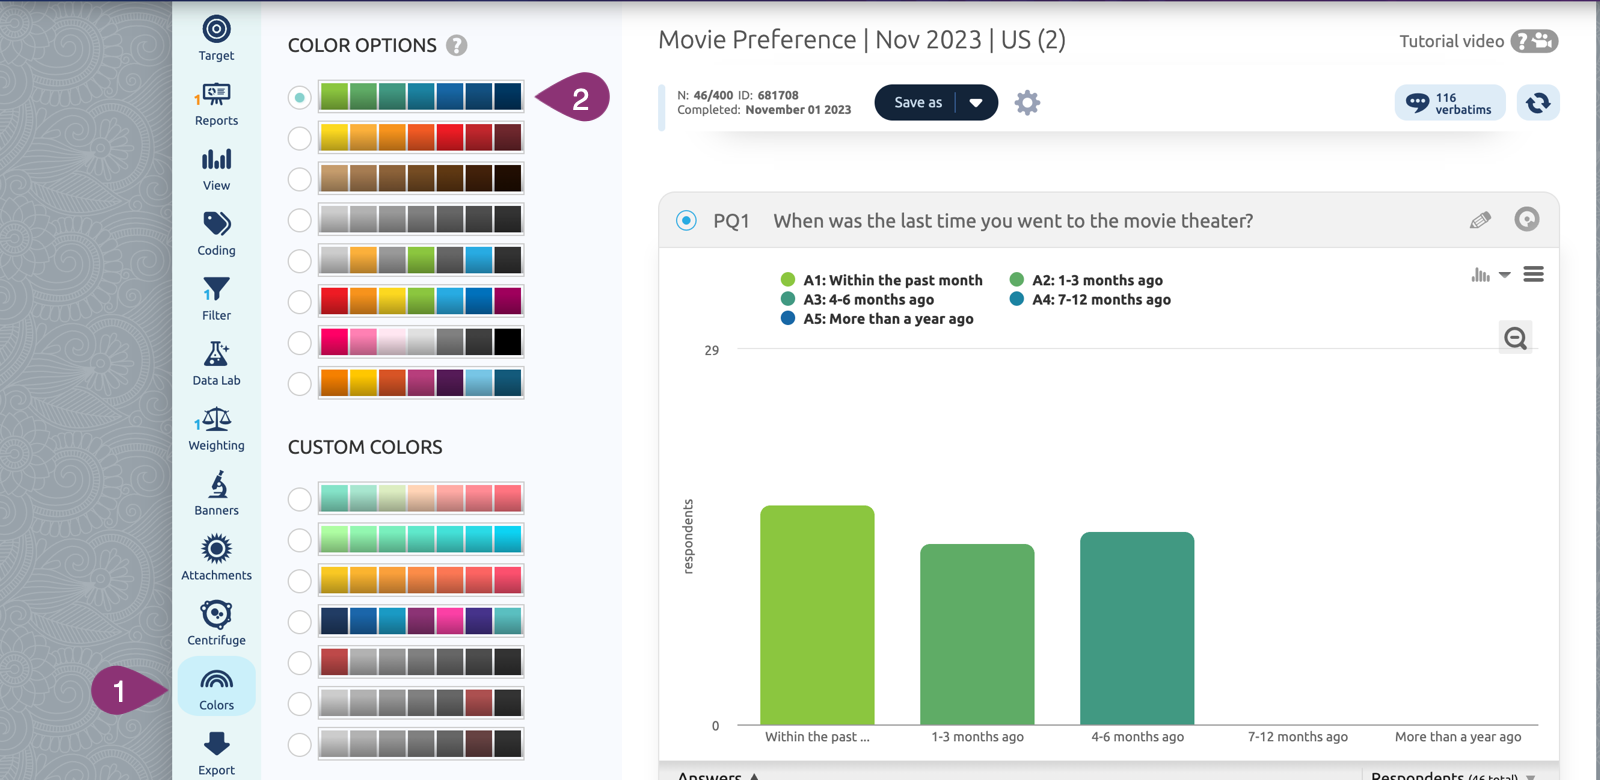The width and height of the screenshot is (1600, 780).
Task: Select the yellow-to-red color palette radio
Action: (299, 138)
